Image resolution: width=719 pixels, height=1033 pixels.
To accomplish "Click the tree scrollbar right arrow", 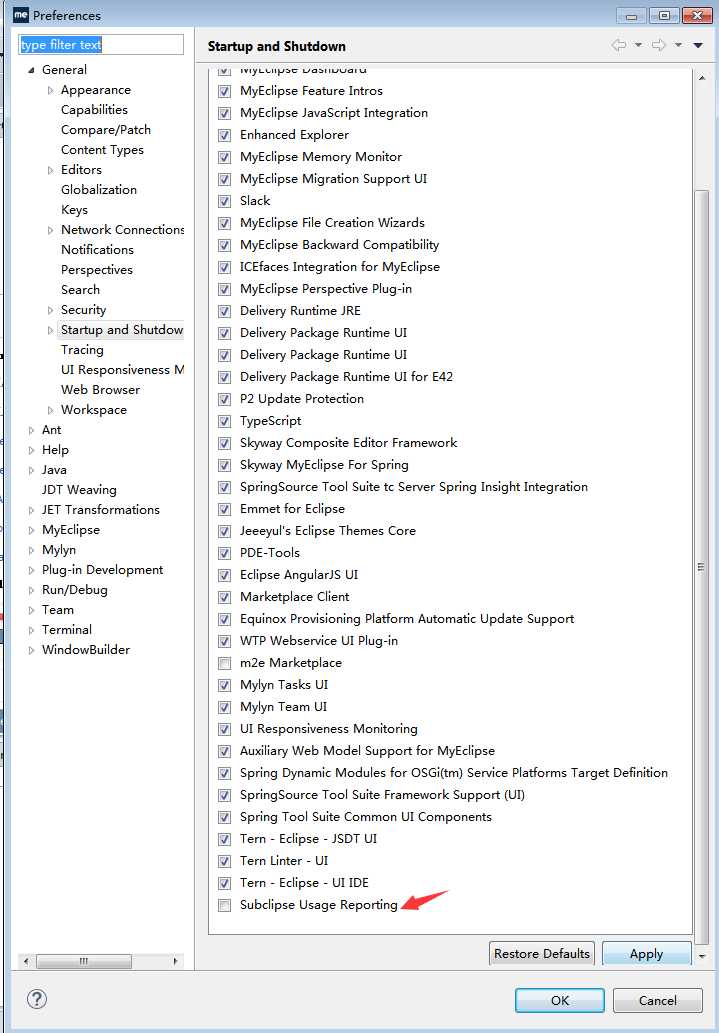I will pos(175,961).
